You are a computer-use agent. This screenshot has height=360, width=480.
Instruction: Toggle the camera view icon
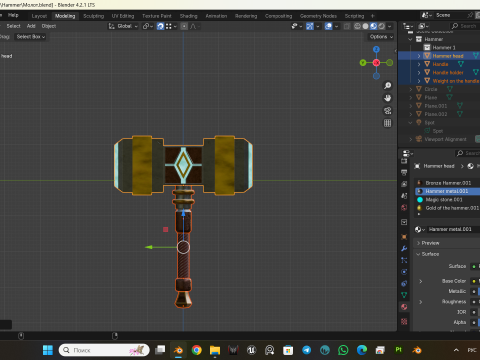pyautogui.click(x=387, y=111)
